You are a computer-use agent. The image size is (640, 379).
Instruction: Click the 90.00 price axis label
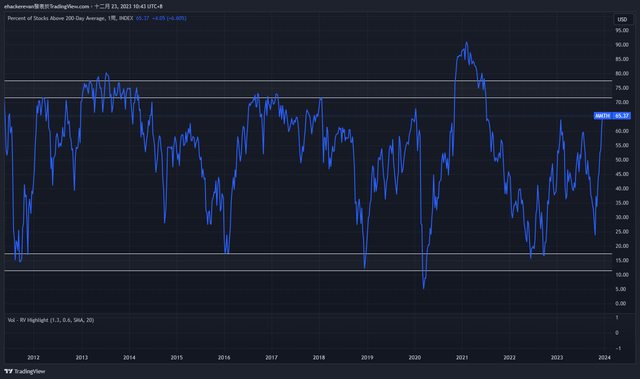point(622,45)
